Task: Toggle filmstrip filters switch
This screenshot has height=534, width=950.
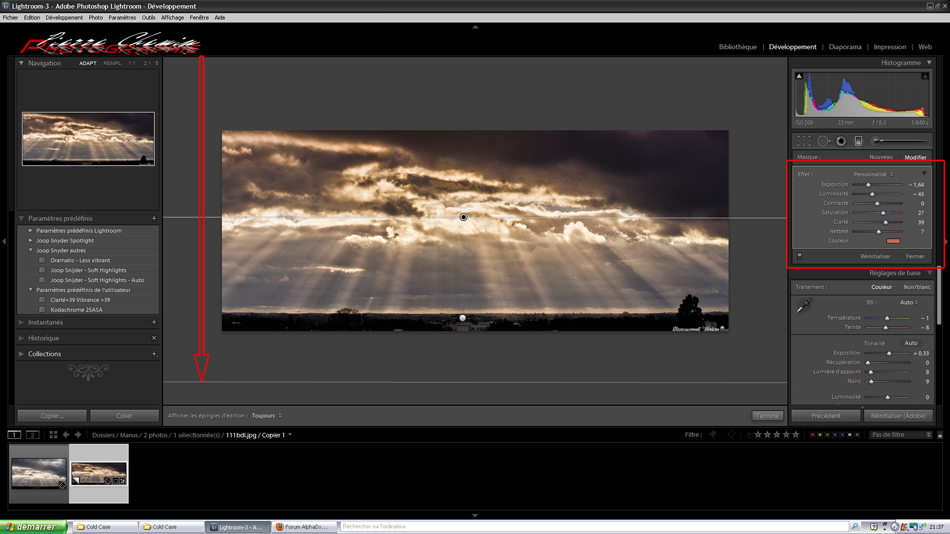Action: click(x=940, y=435)
